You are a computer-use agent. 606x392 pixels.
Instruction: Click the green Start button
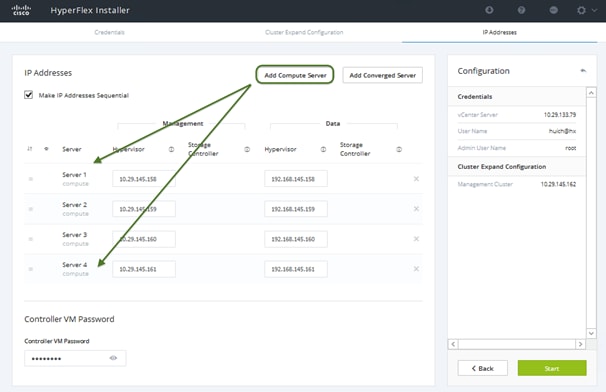click(x=552, y=368)
